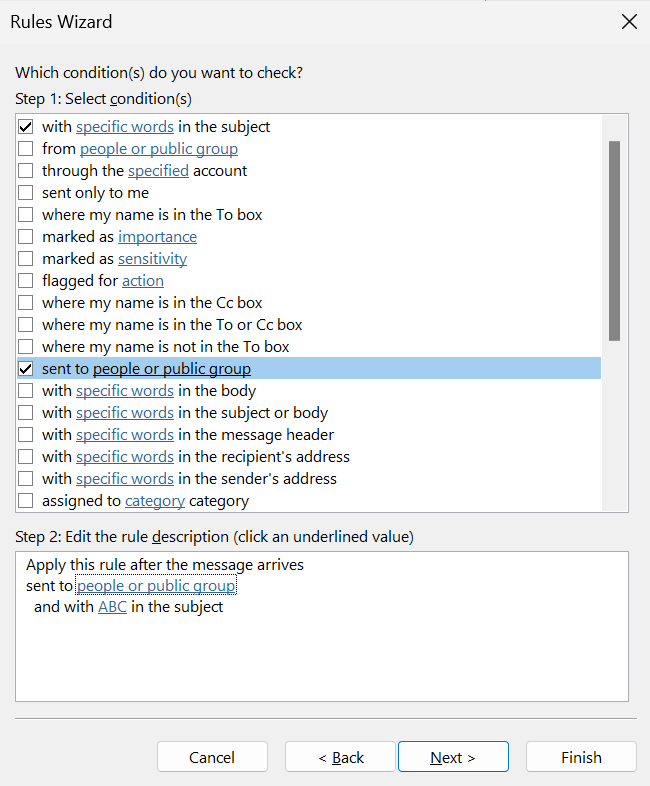Open the 'action' link in flagged for

[x=143, y=281]
